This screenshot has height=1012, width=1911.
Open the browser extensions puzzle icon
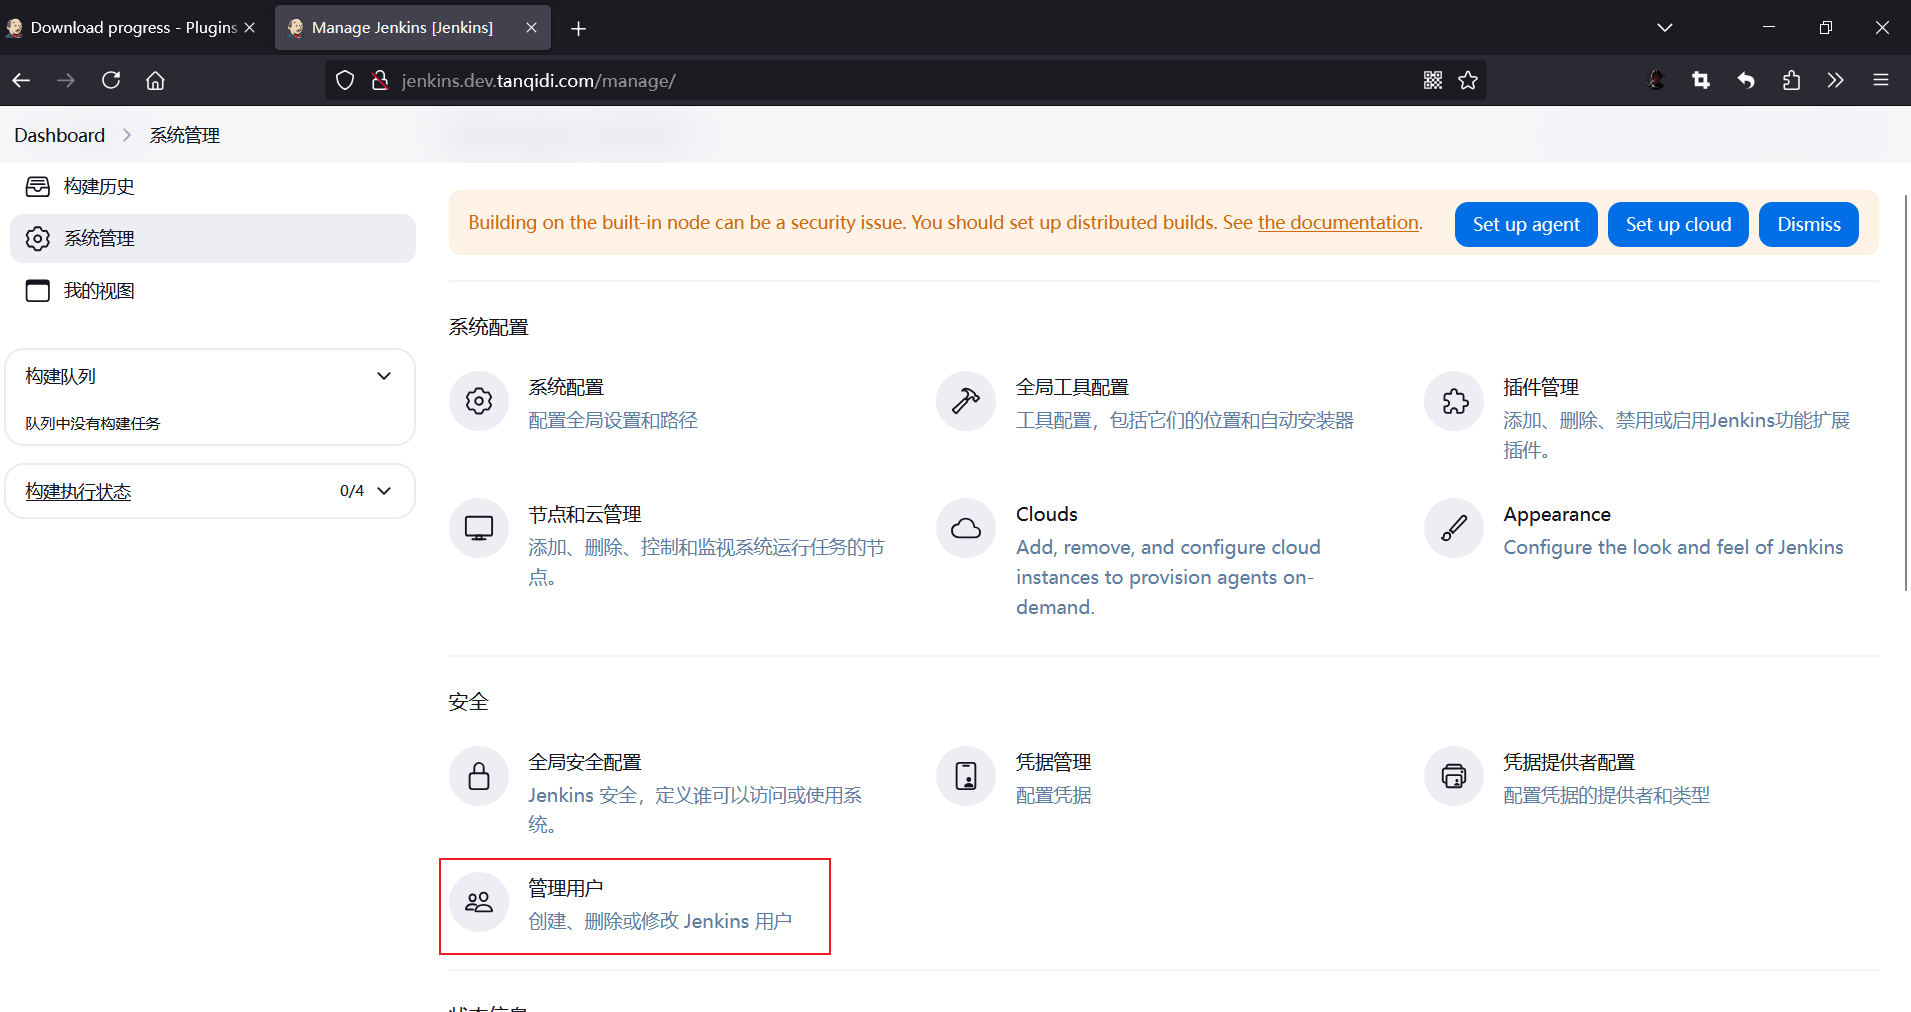coord(1791,80)
